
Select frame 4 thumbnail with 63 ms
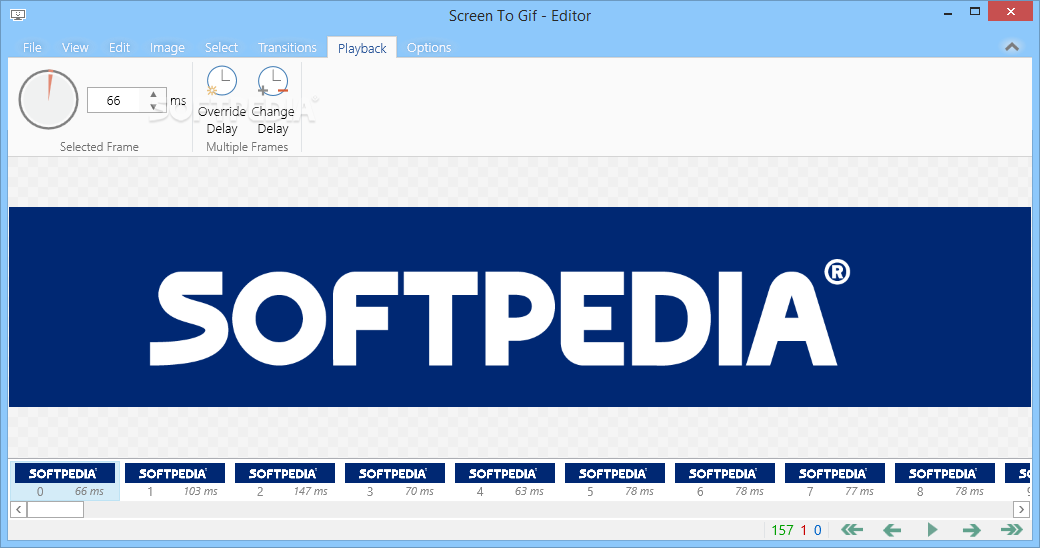click(x=505, y=481)
